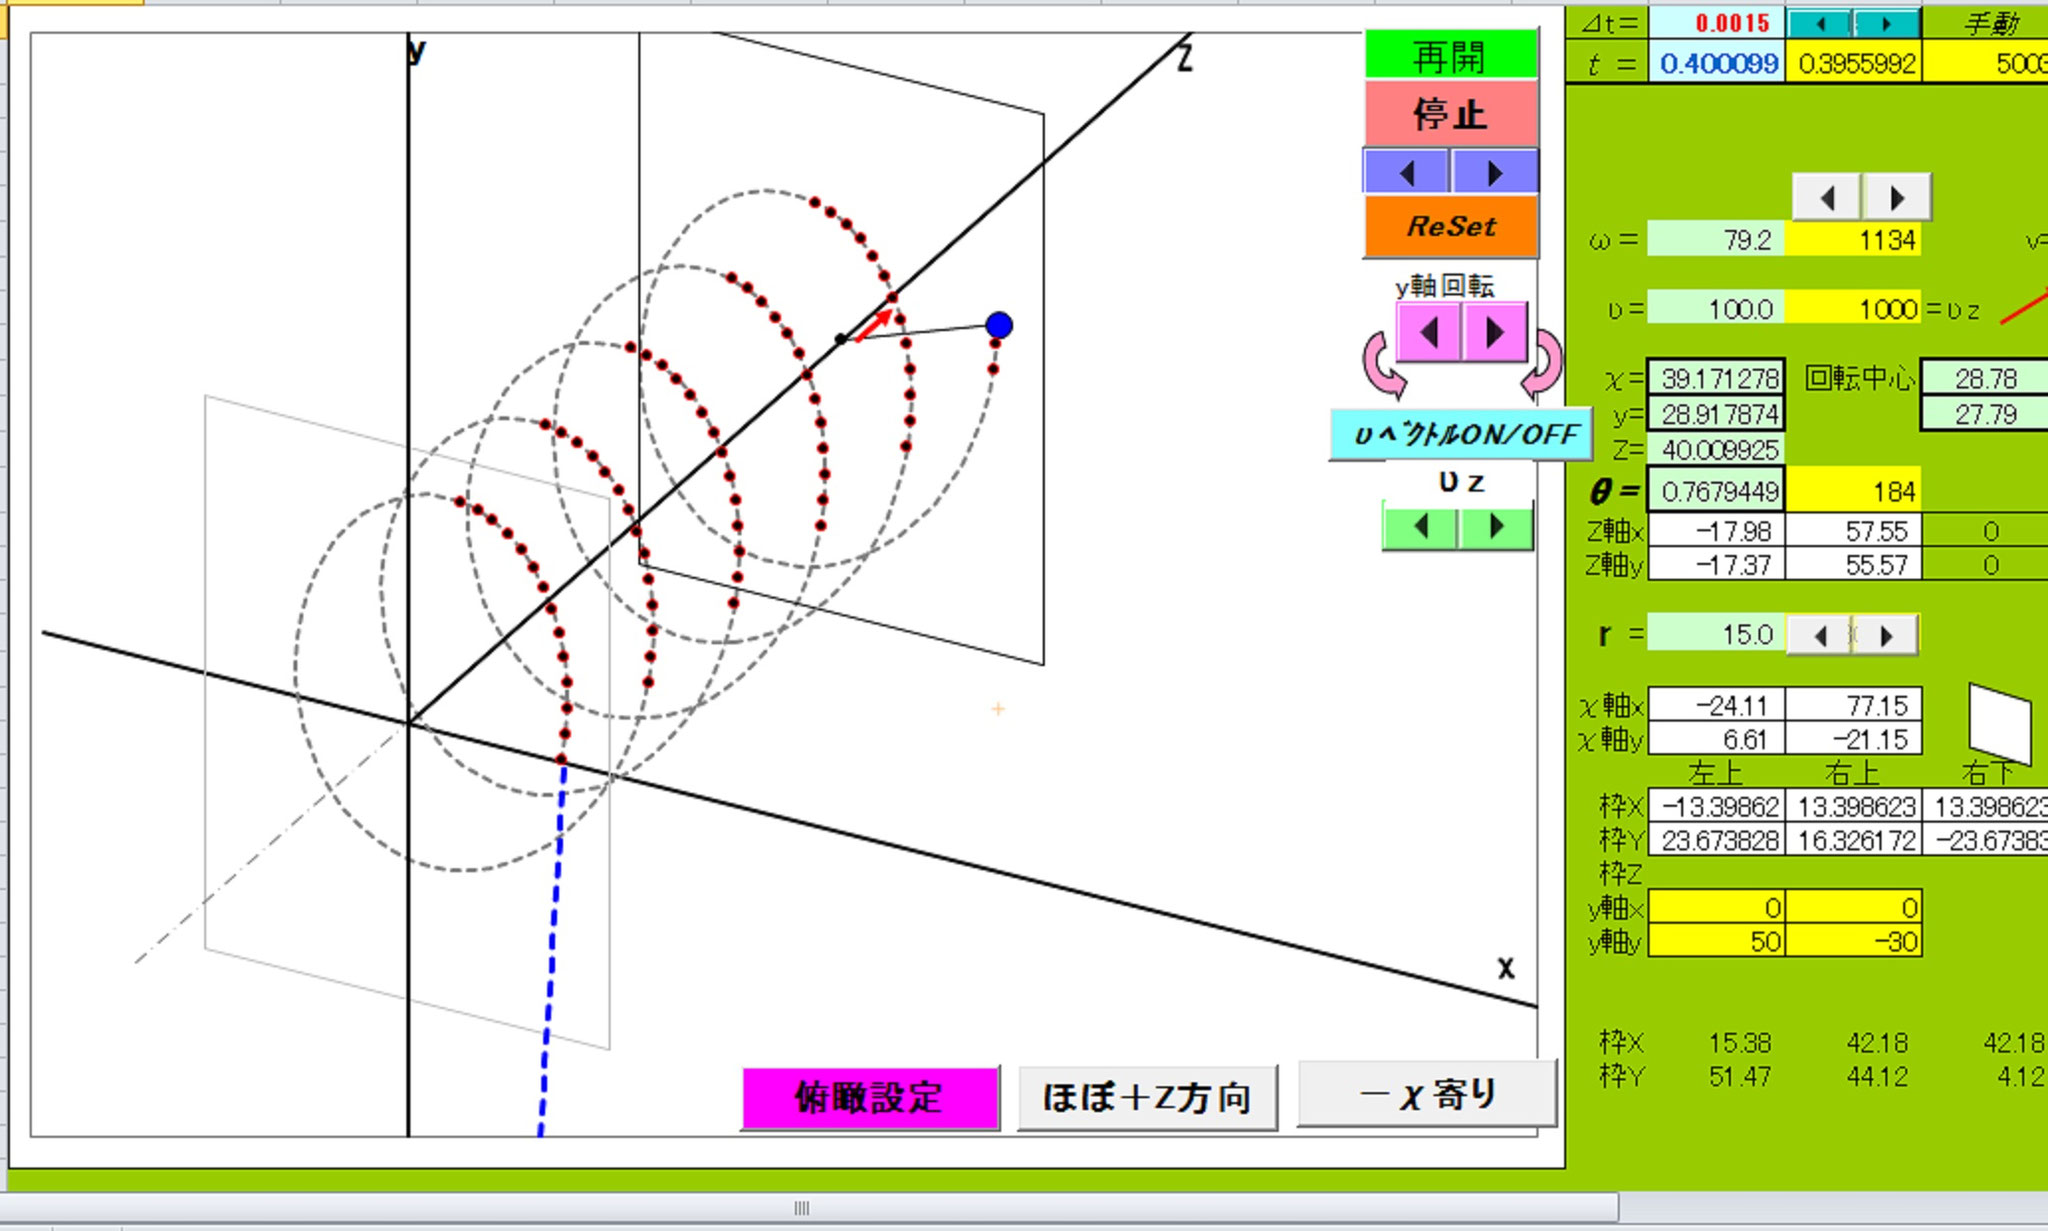Image resolution: width=2048 pixels, height=1231 pixels.
Task: Step forward with the blue right arrow under 停止
Action: coord(1494,173)
